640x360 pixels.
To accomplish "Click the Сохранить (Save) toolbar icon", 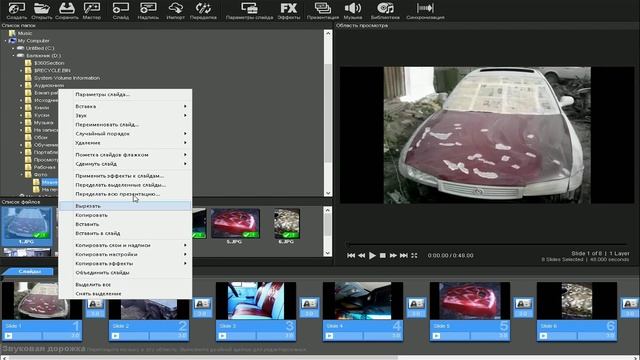I will [67, 11].
